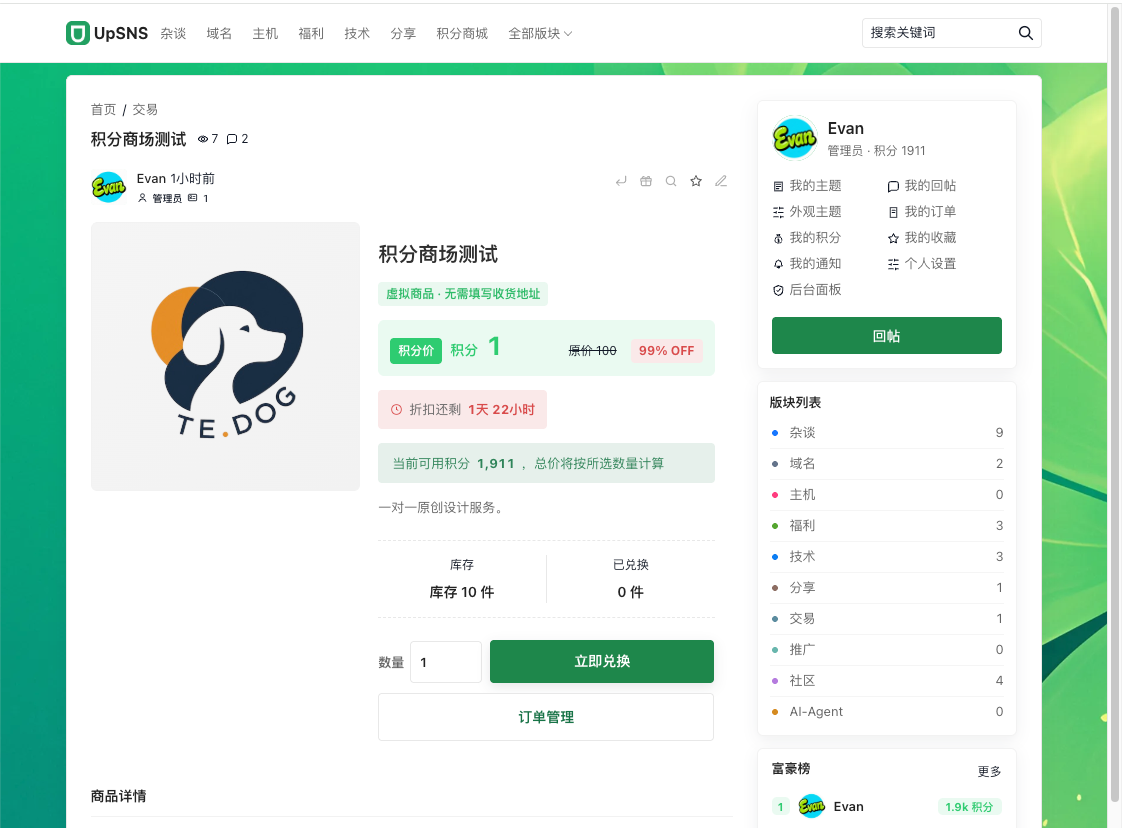Open the 分享 nav menu item
This screenshot has height=828, width=1122.
[x=403, y=34]
